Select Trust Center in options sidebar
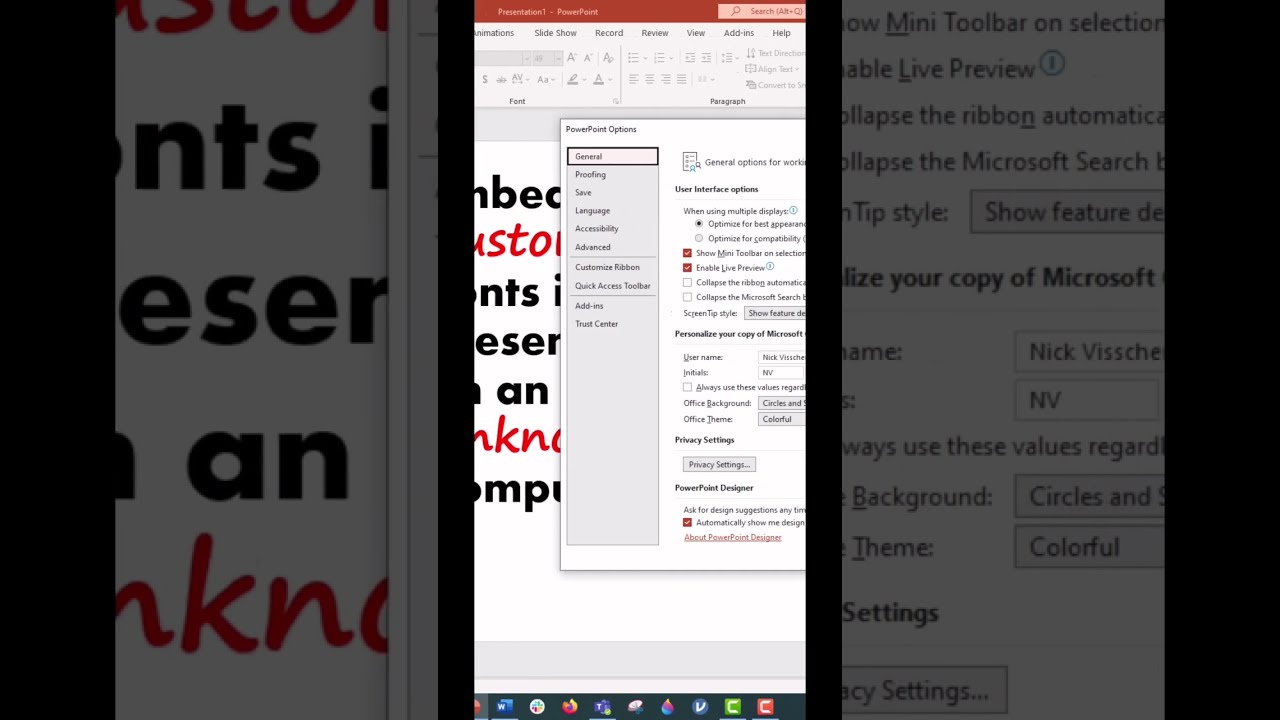The image size is (1280, 720). 612,324
